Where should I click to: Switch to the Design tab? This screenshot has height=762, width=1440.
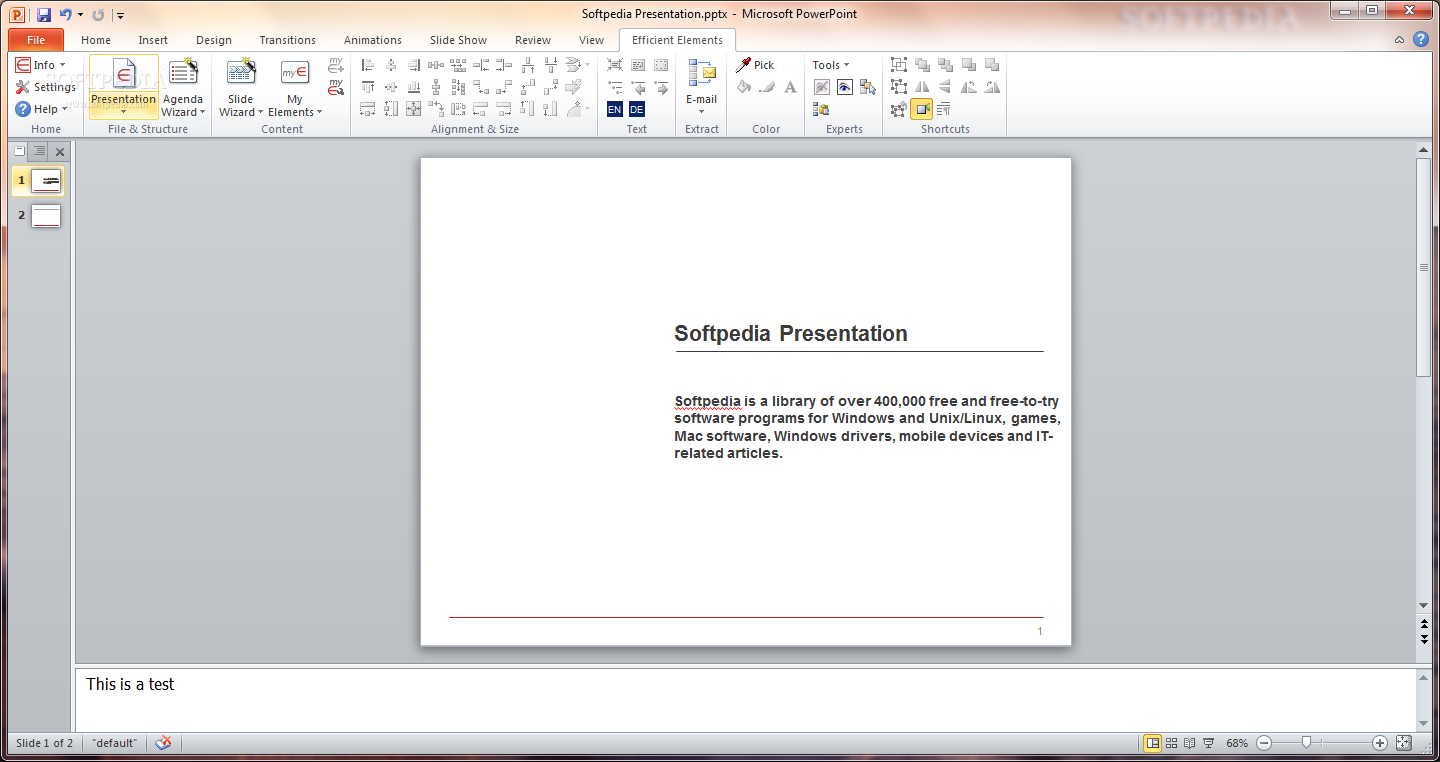pyautogui.click(x=214, y=40)
